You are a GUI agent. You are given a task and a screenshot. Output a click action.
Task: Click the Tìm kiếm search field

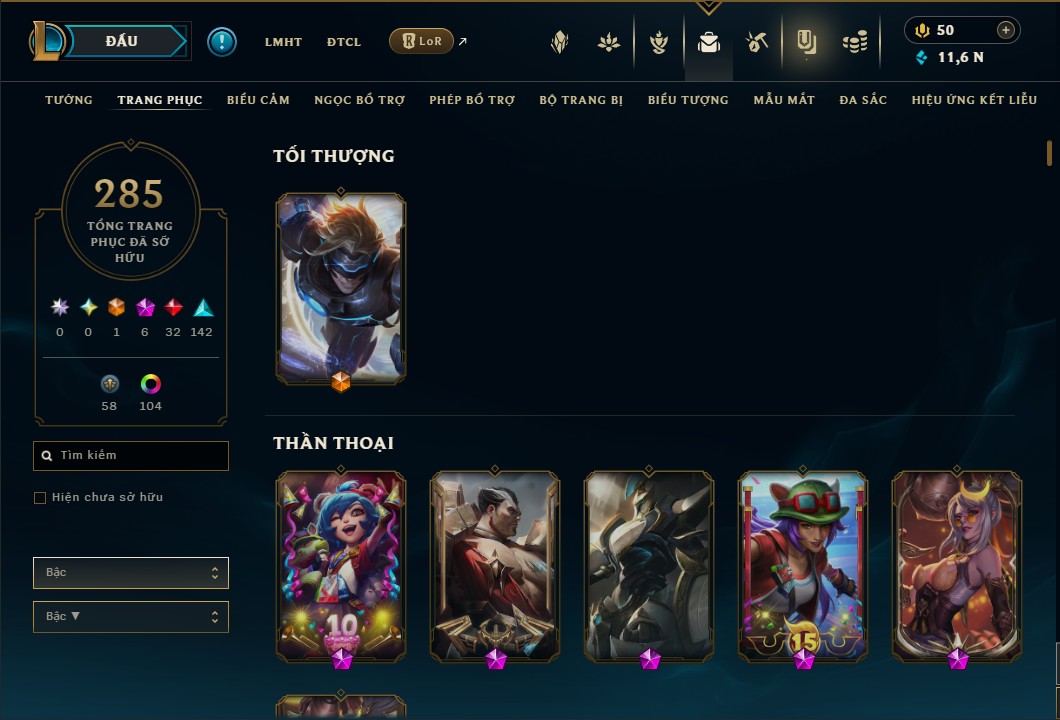[x=131, y=456]
